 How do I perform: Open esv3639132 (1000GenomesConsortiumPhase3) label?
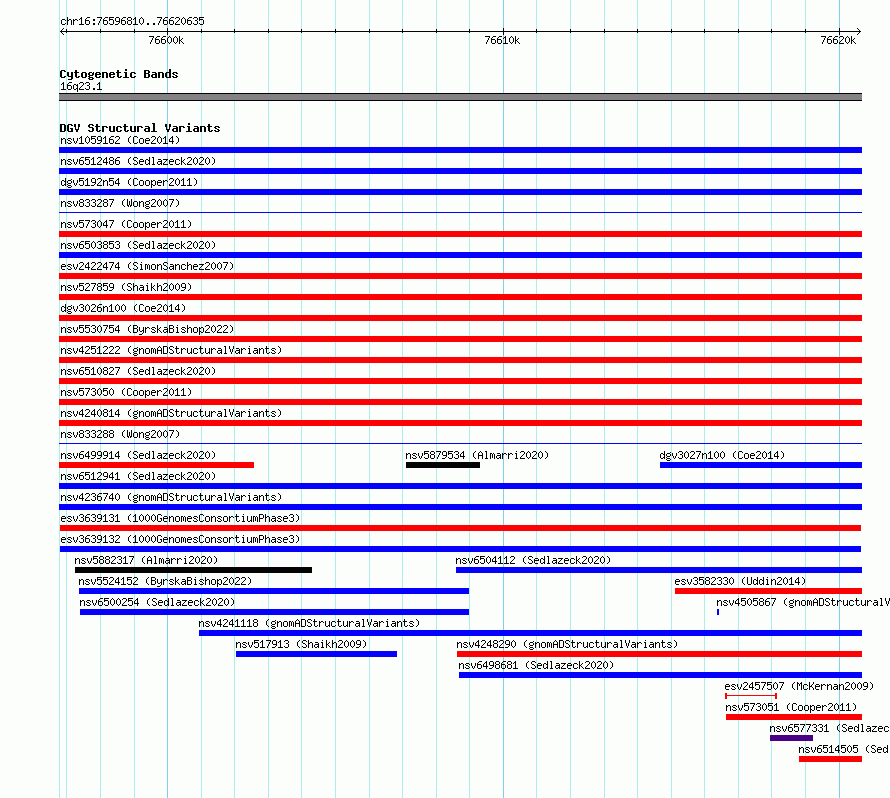point(180,539)
